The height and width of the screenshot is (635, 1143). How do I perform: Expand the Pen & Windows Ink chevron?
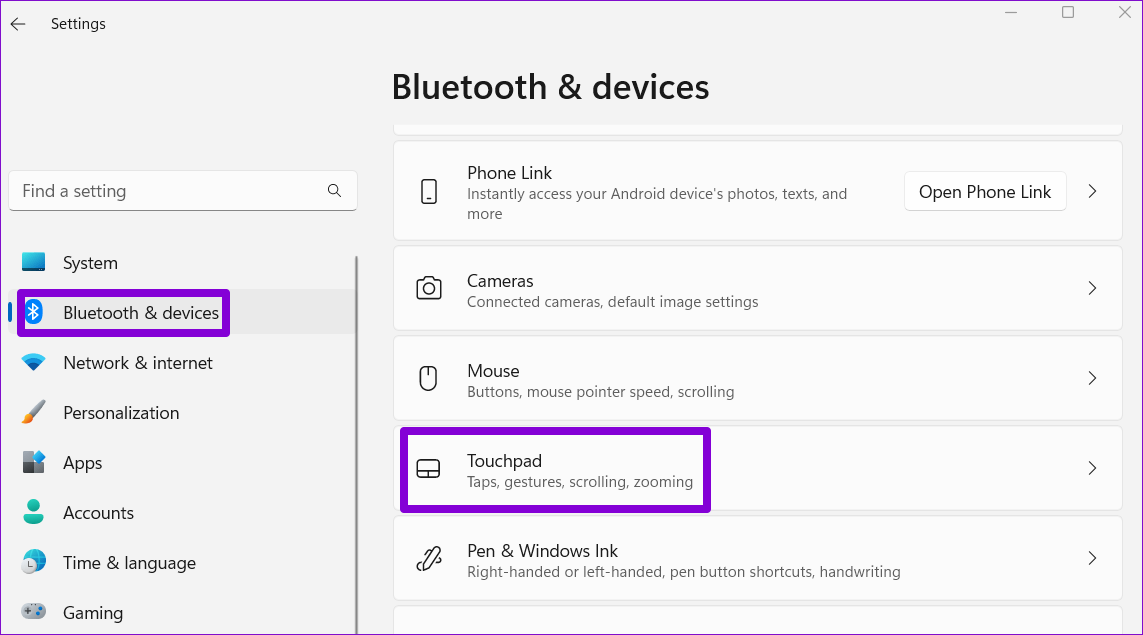(x=1092, y=558)
